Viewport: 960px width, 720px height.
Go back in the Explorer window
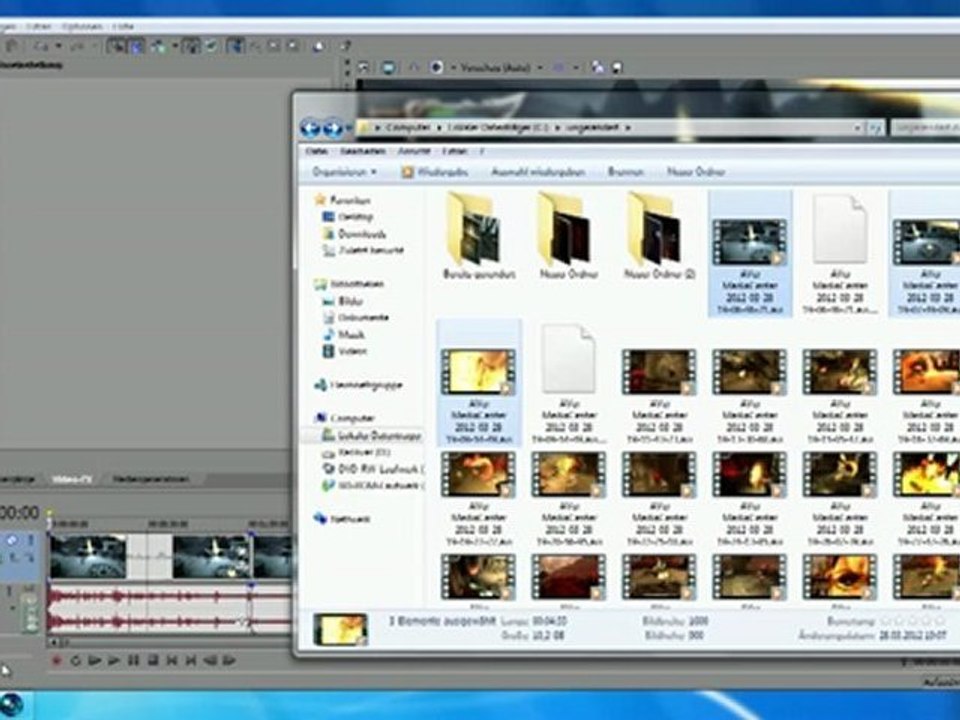[310, 129]
